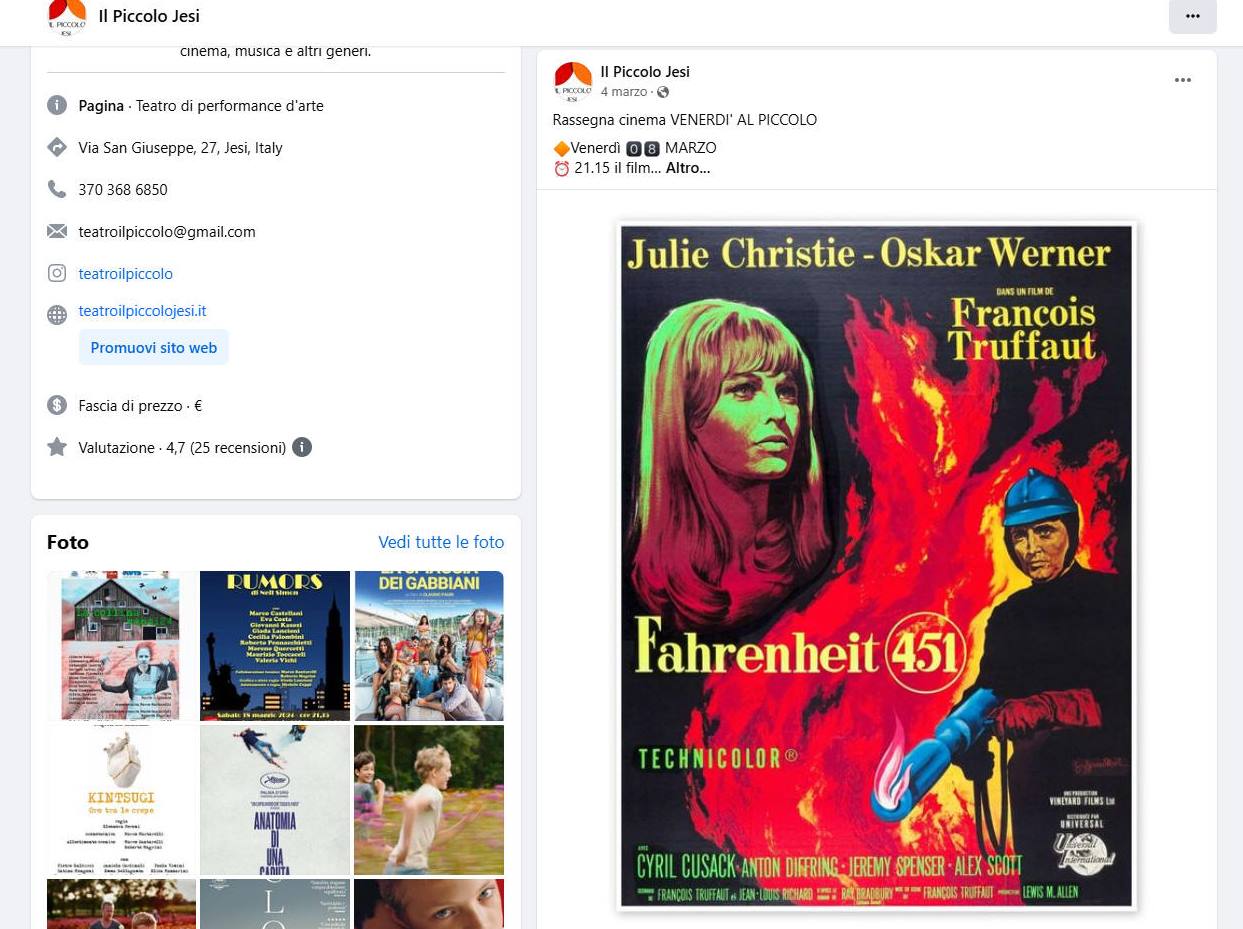Click the rating info icon next to recensioni
This screenshot has height=929, width=1243.
[x=302, y=447]
